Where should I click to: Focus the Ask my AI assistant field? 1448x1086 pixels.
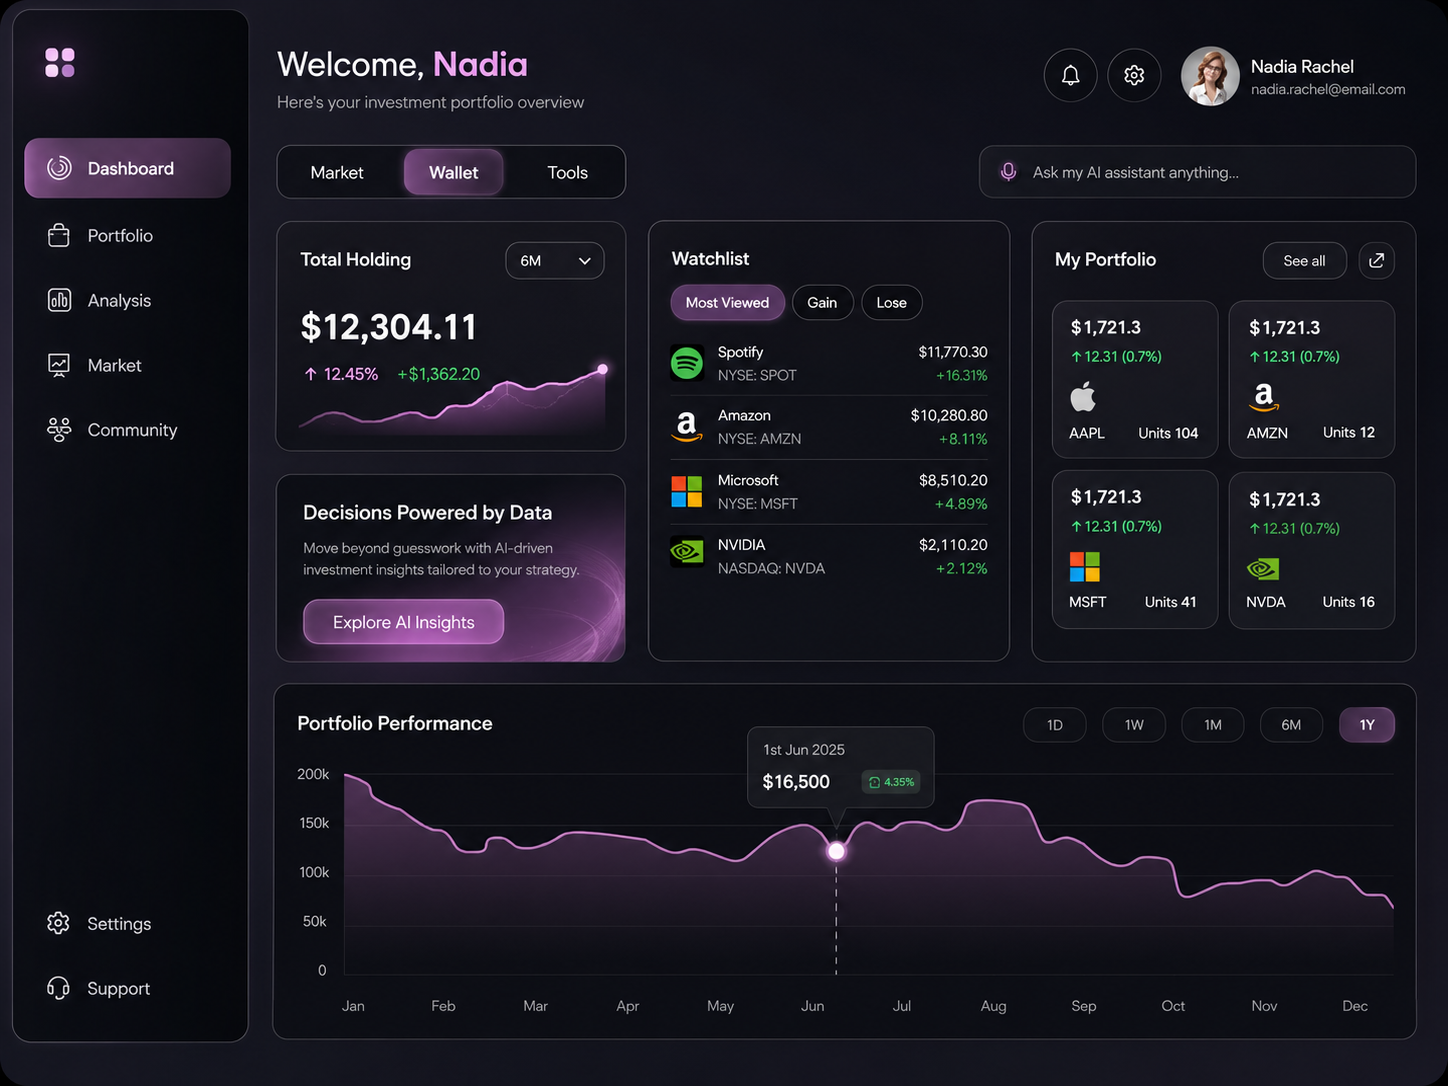(1197, 172)
